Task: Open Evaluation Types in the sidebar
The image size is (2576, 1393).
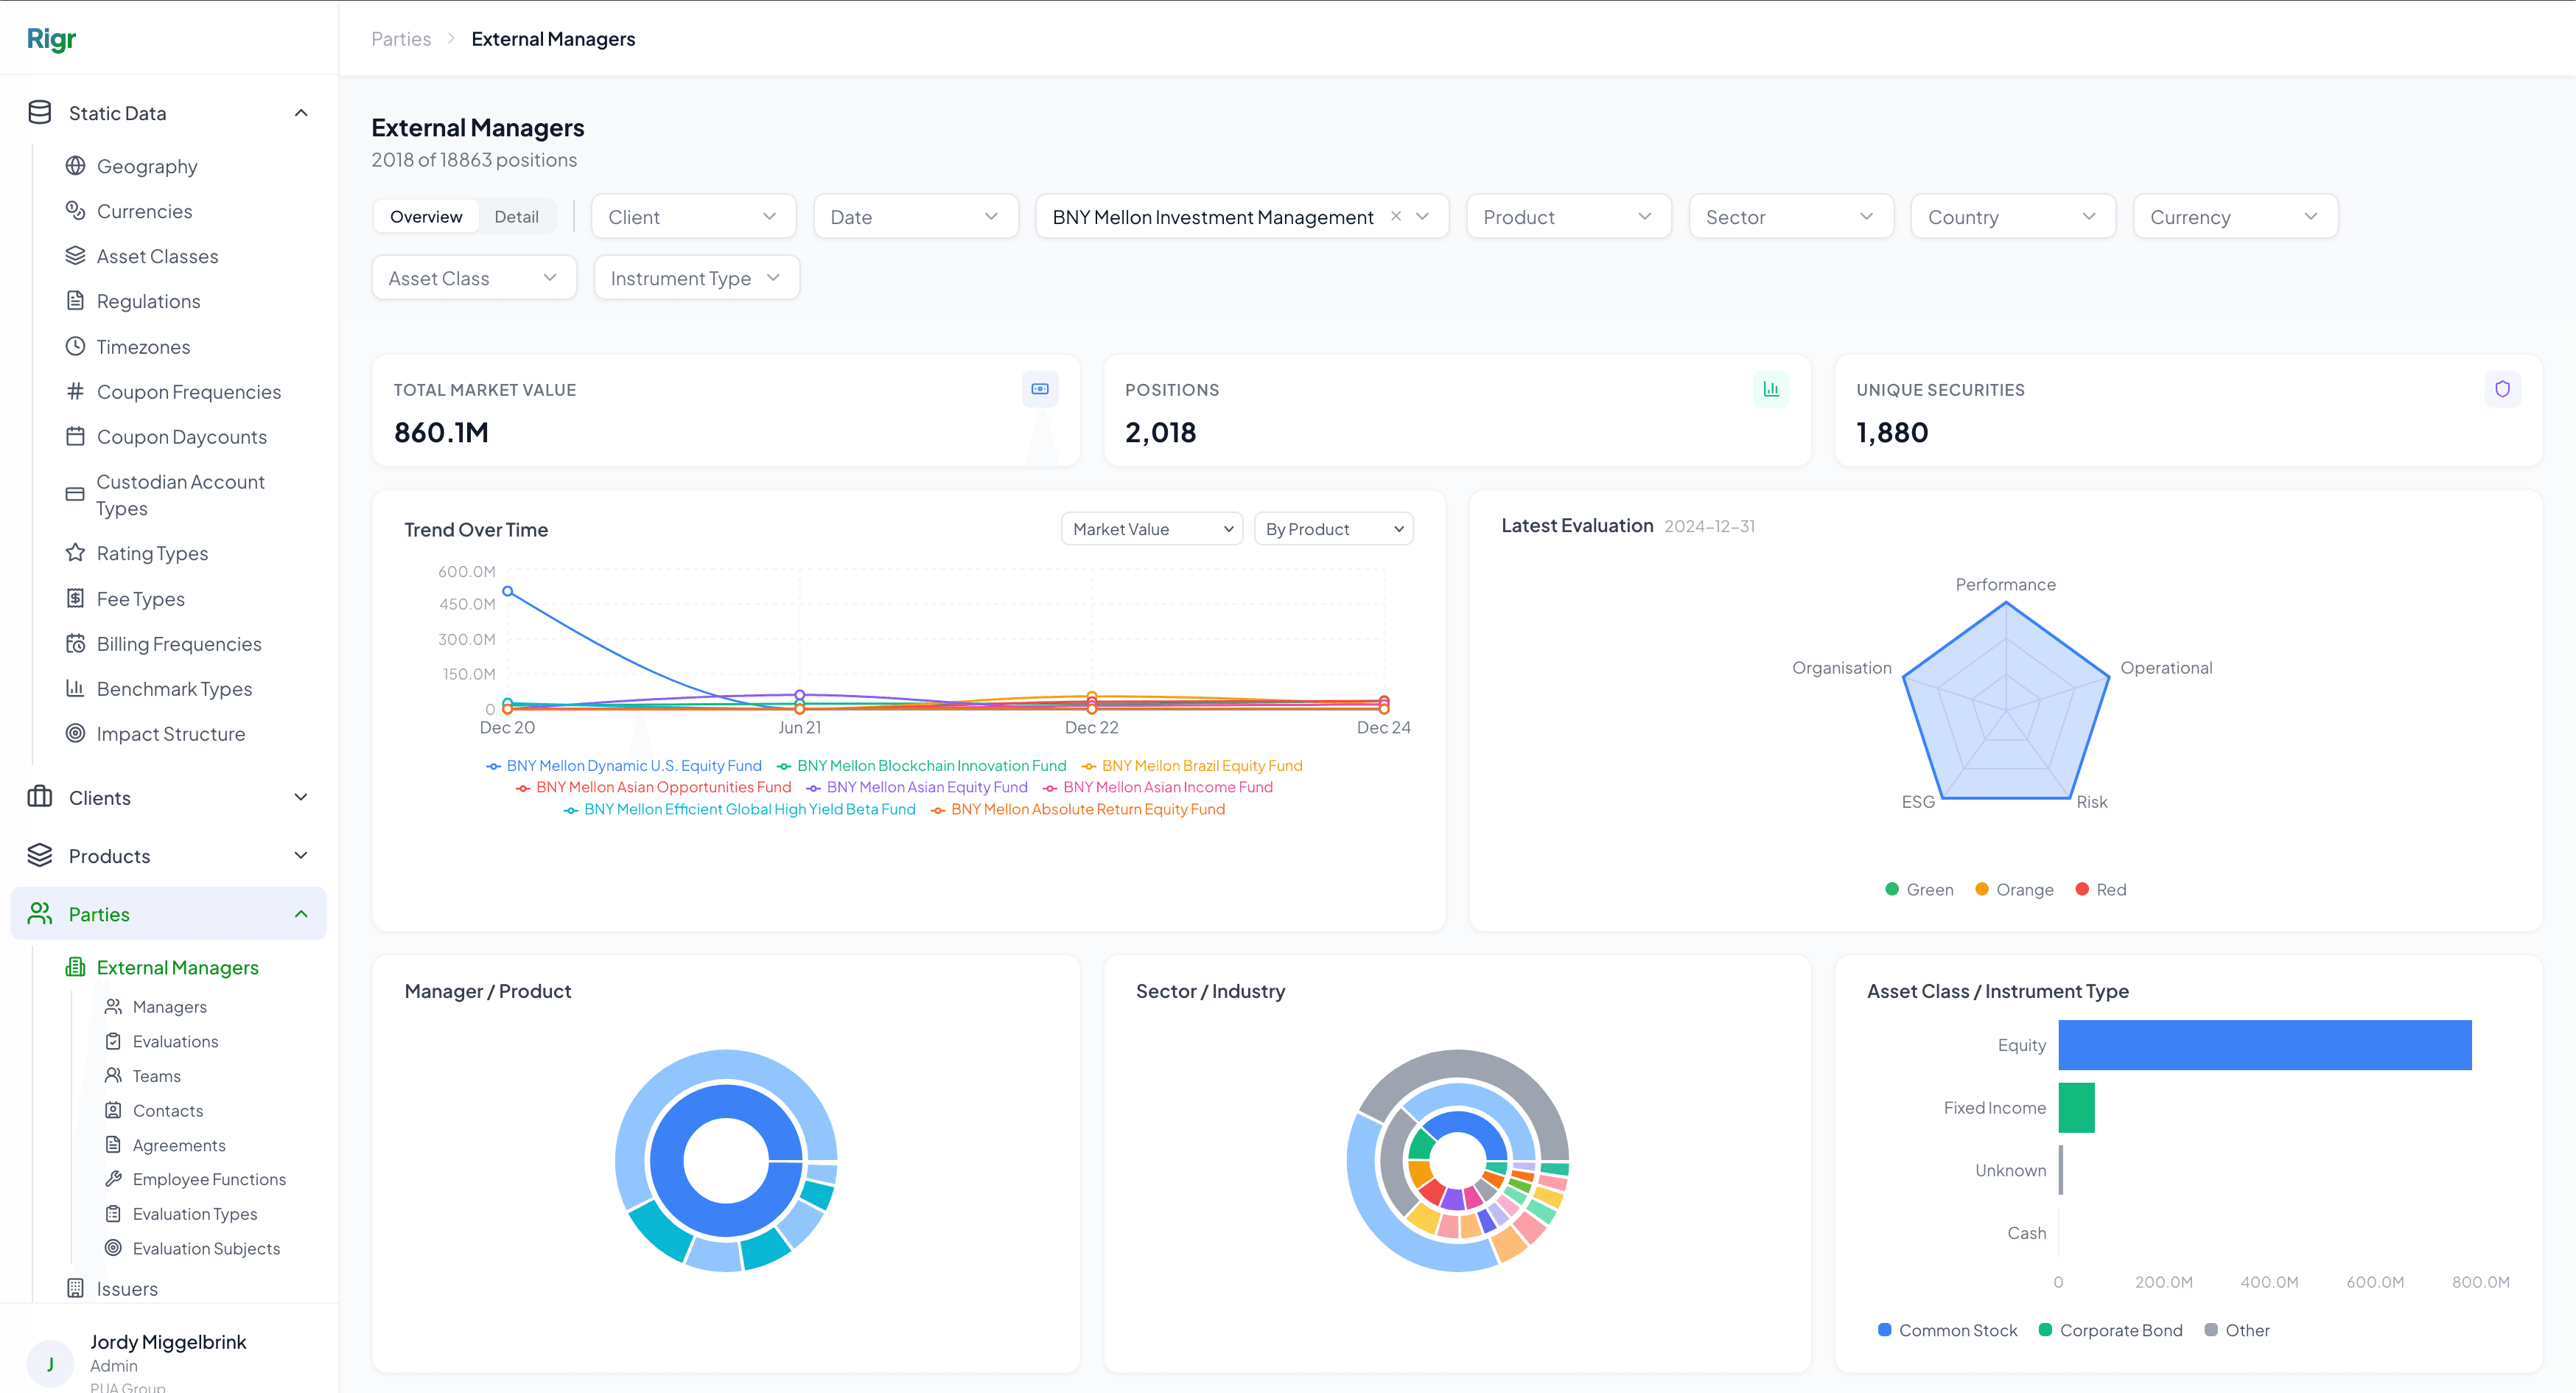Action: tap(195, 1214)
